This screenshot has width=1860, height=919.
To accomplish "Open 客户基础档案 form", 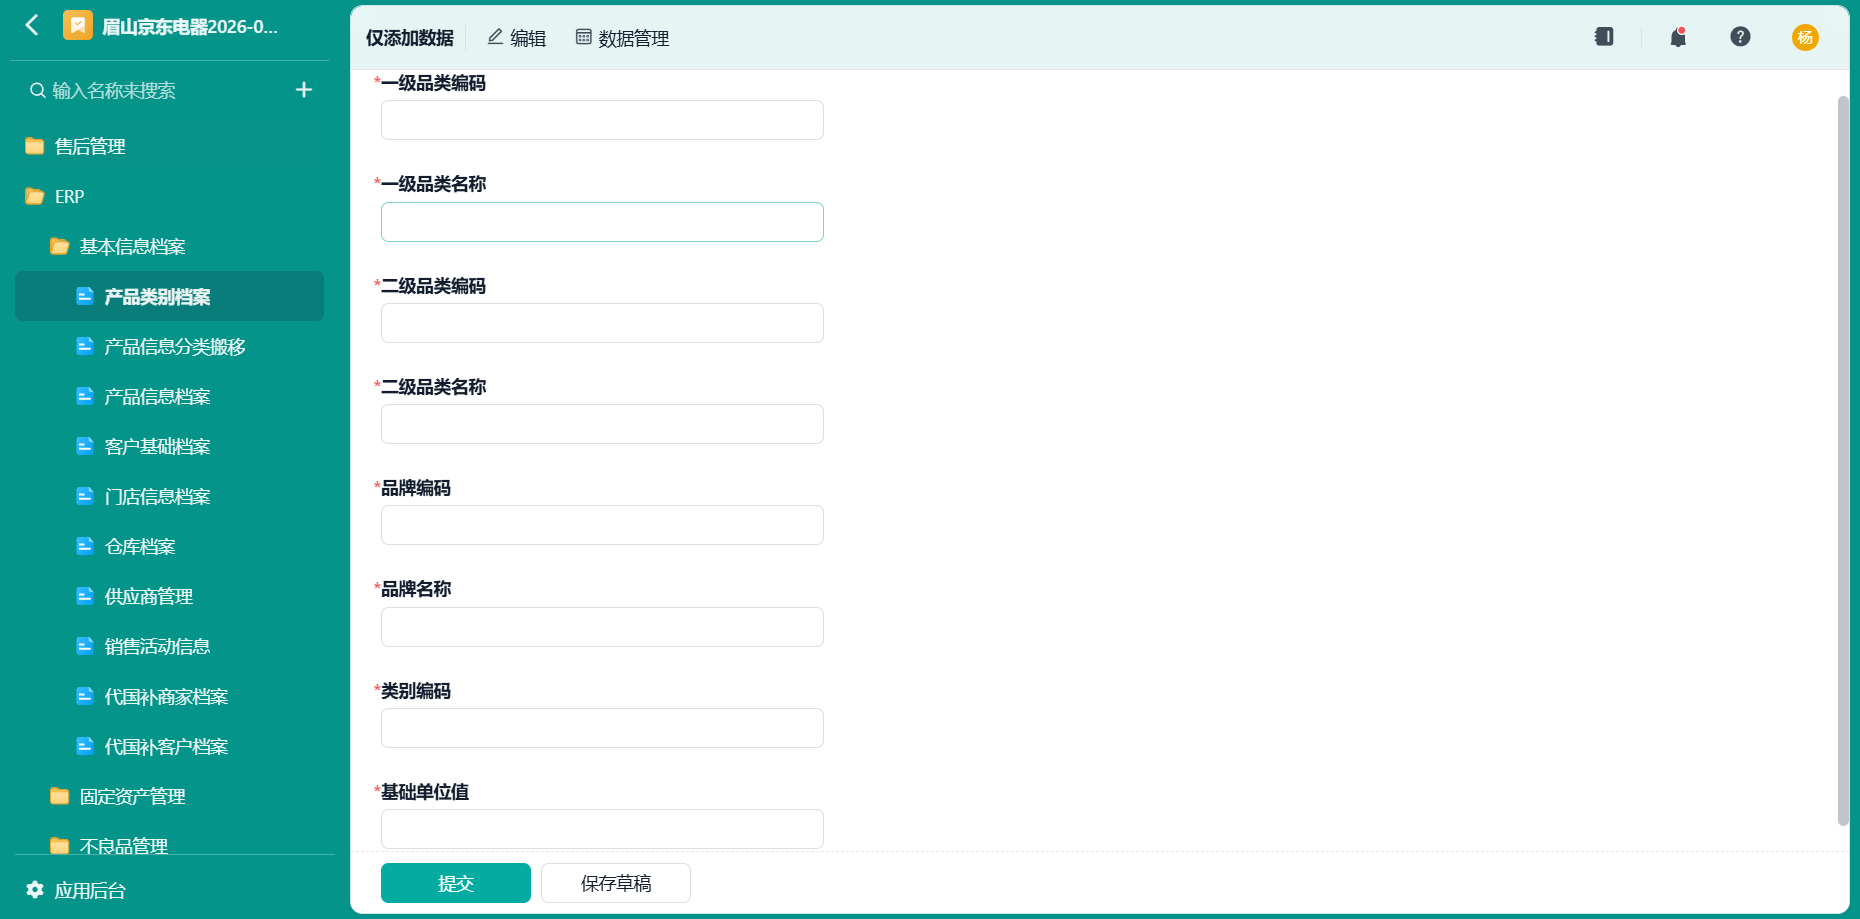I will coord(169,447).
